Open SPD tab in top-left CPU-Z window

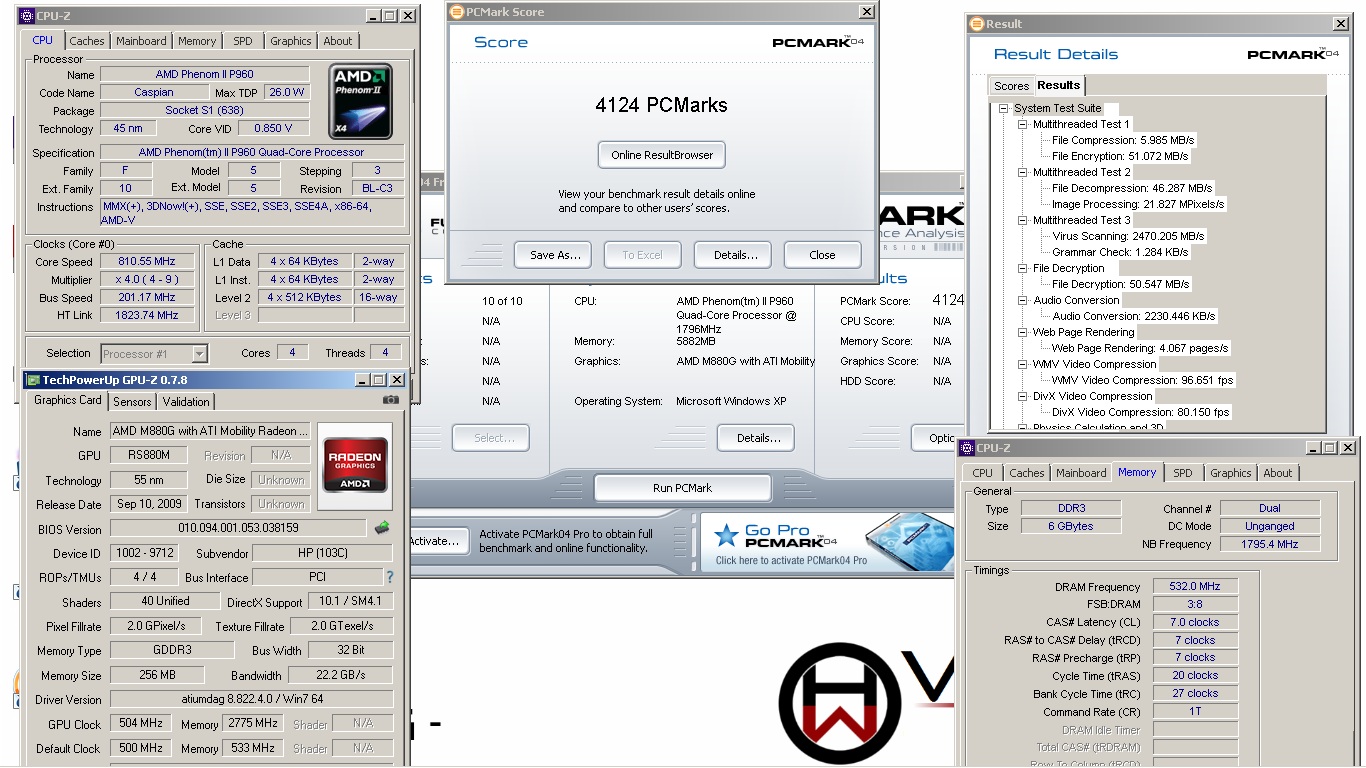click(243, 41)
